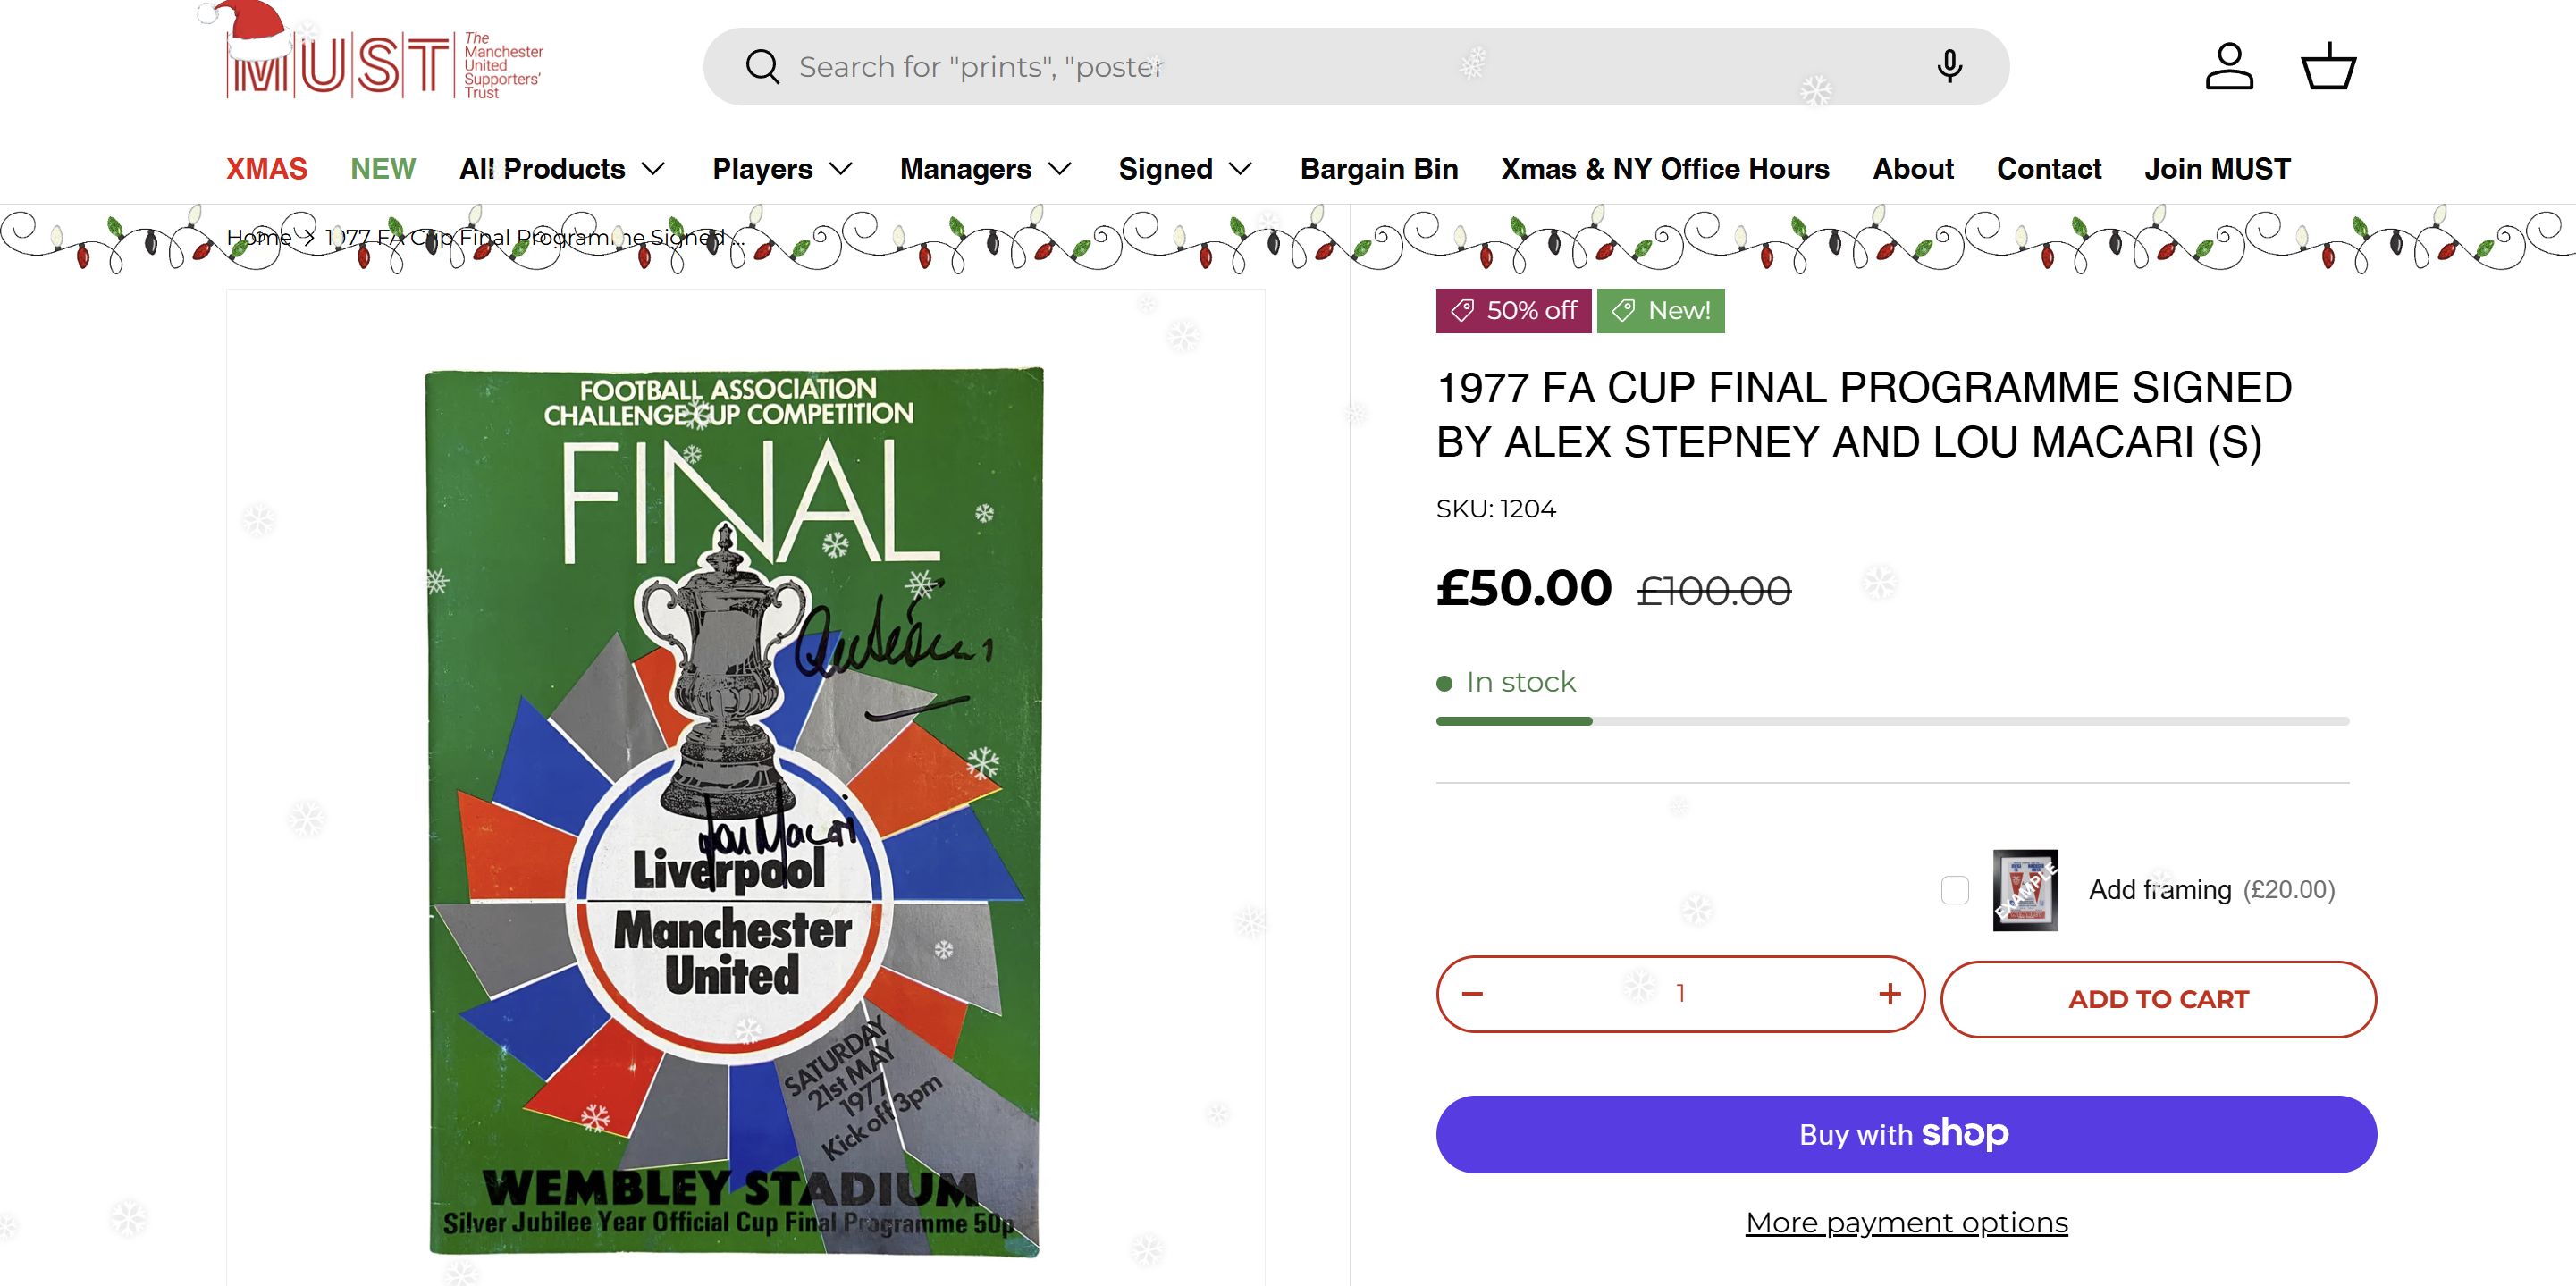Expand the Managers dropdown menu
The height and width of the screenshot is (1286, 2576).
pyautogui.click(x=985, y=169)
